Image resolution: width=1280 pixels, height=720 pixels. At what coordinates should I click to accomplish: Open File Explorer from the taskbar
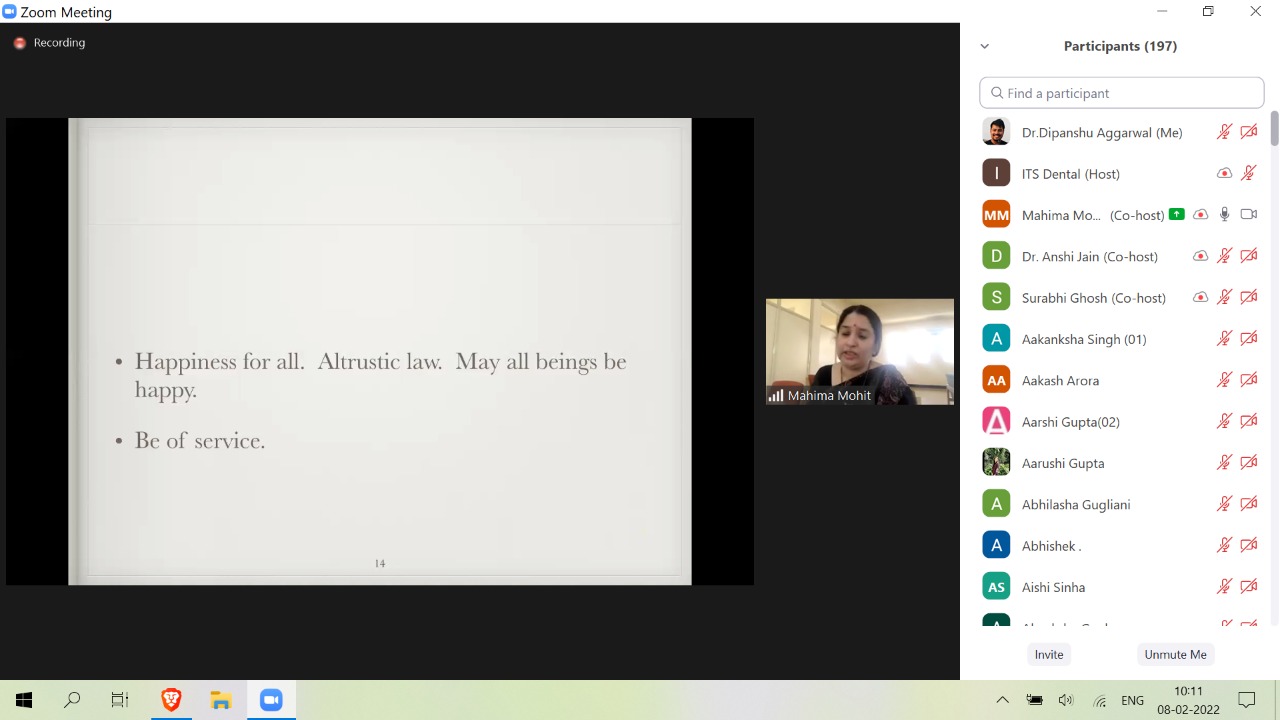click(x=221, y=700)
